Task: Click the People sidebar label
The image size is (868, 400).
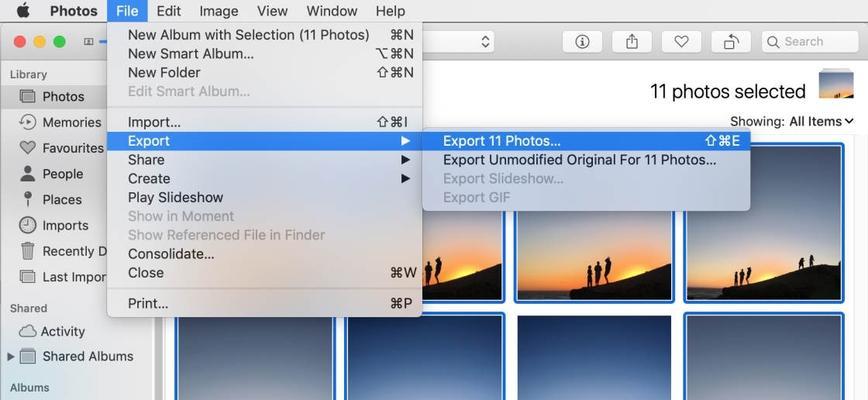Action: tap(63, 174)
